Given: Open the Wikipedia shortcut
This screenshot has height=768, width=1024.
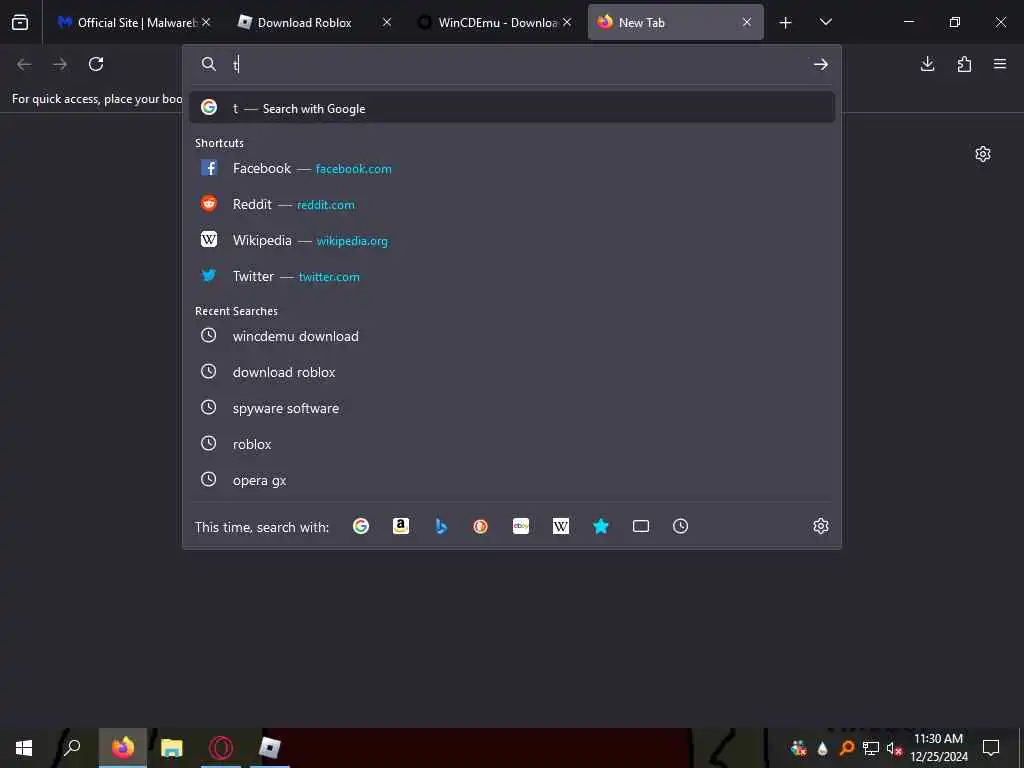Looking at the screenshot, I should pyautogui.click(x=512, y=240).
